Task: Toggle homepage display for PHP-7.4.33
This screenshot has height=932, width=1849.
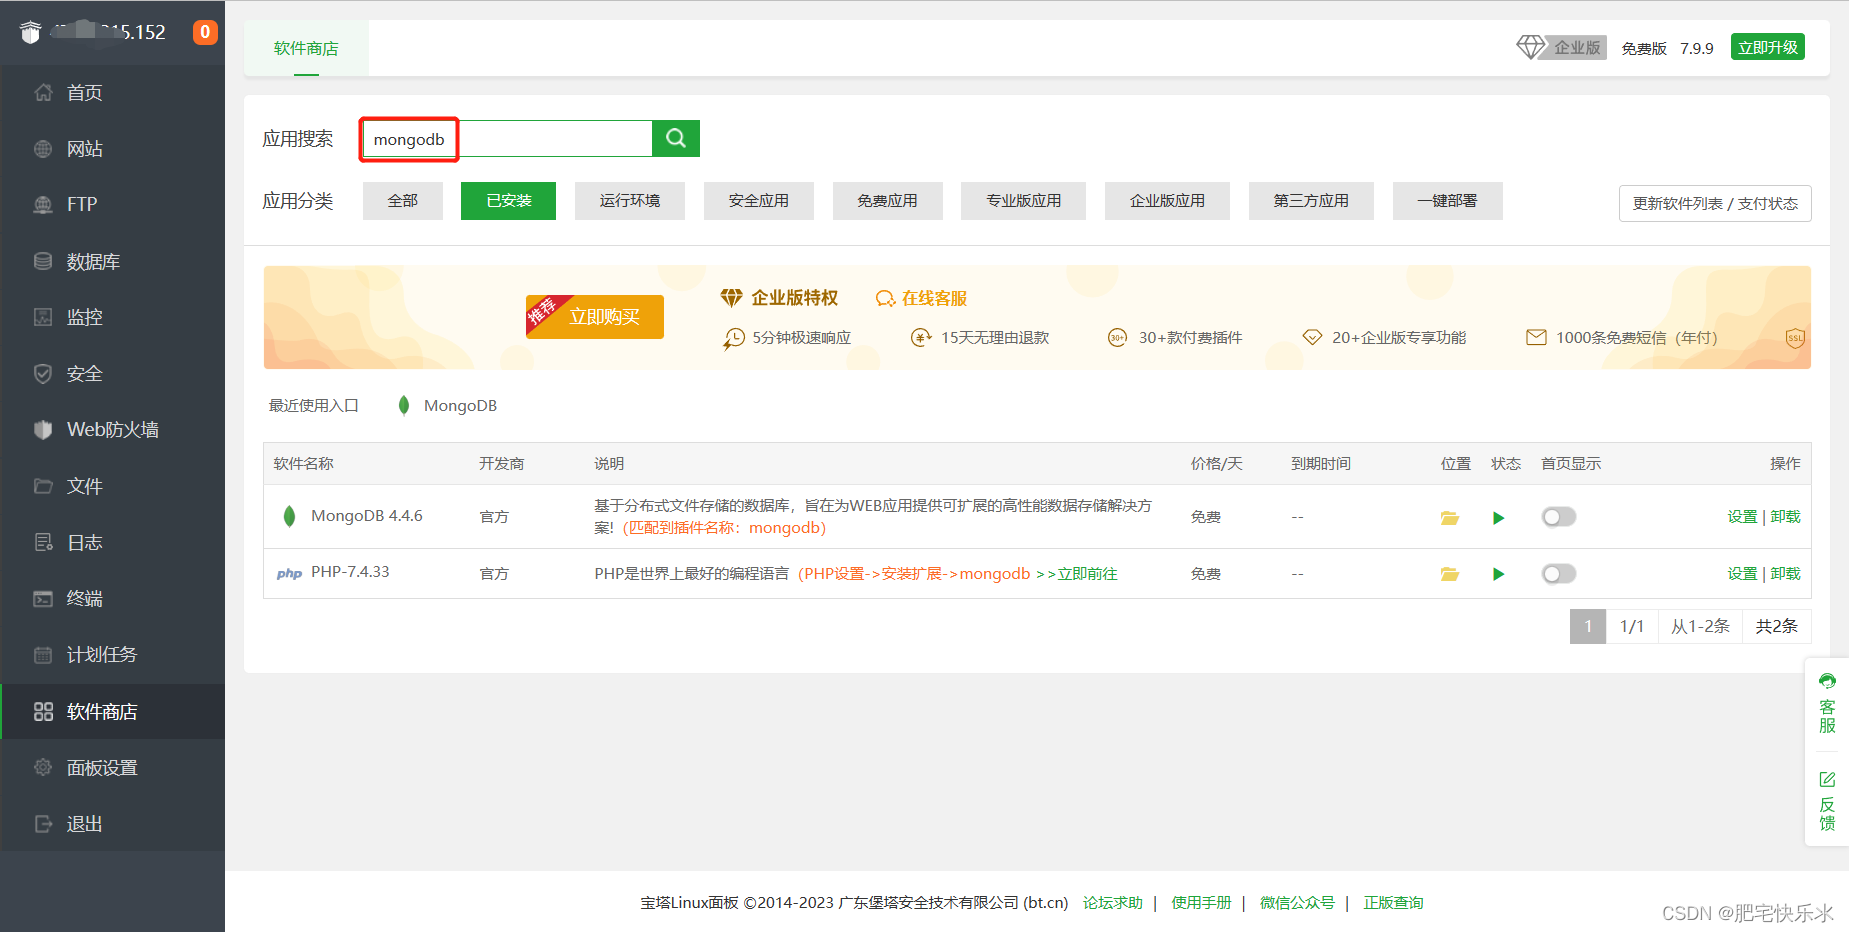Action: coord(1558,574)
